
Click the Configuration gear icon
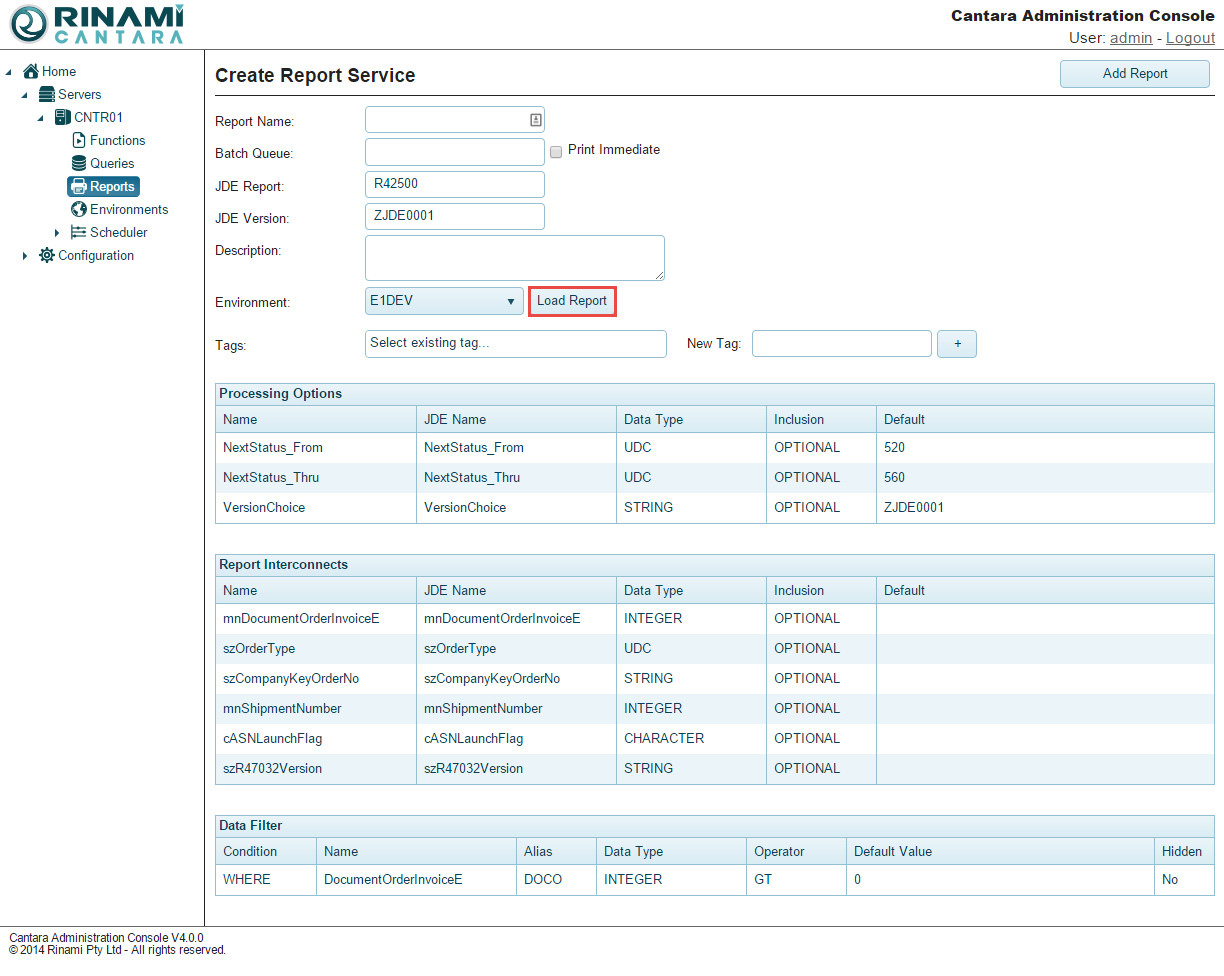47,255
